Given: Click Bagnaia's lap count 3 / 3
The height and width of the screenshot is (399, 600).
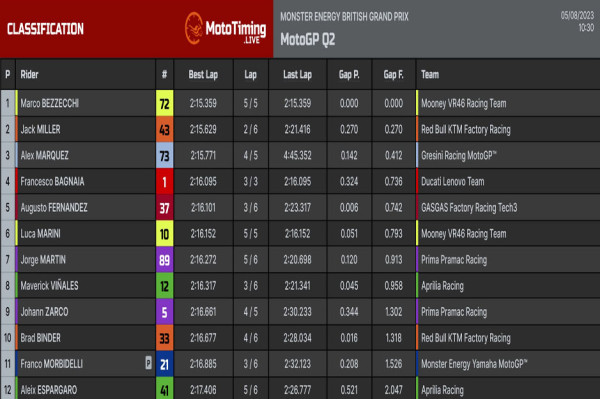Looking at the screenshot, I should tap(251, 181).
